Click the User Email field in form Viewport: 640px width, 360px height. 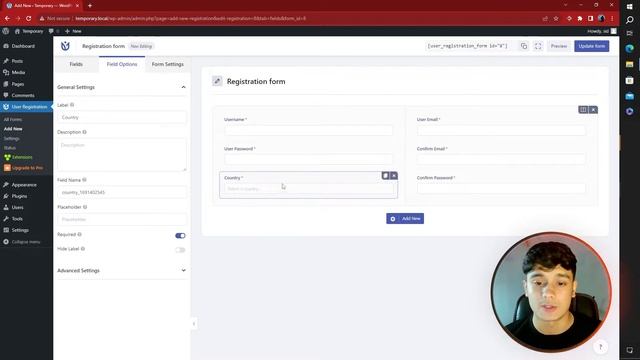(501, 130)
